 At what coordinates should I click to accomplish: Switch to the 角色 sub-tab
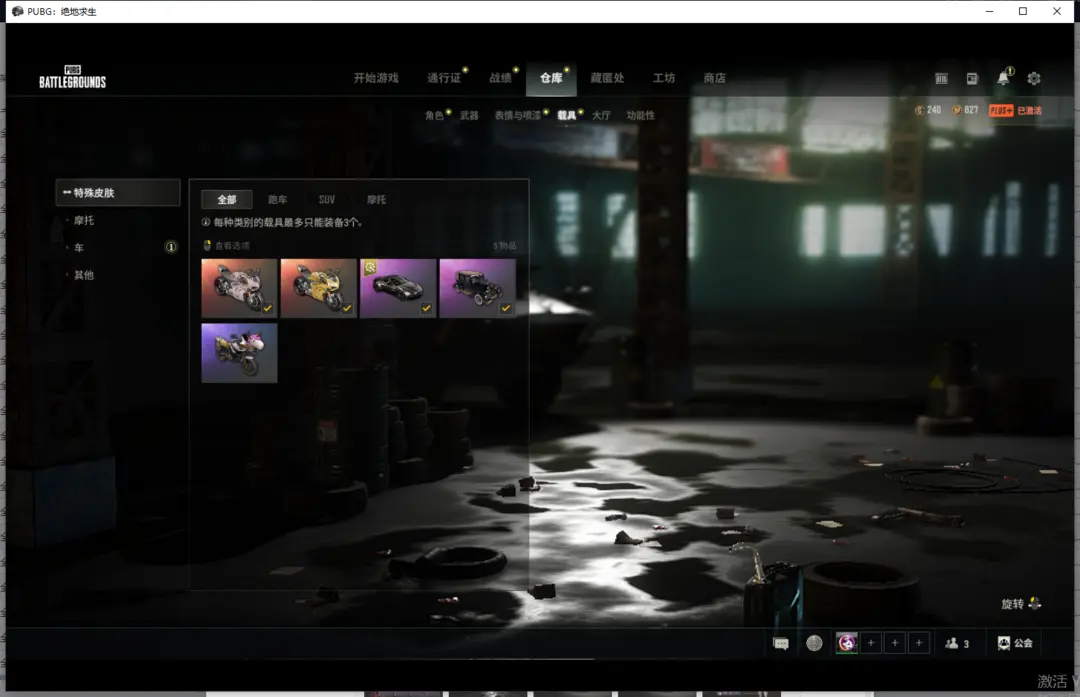(435, 115)
